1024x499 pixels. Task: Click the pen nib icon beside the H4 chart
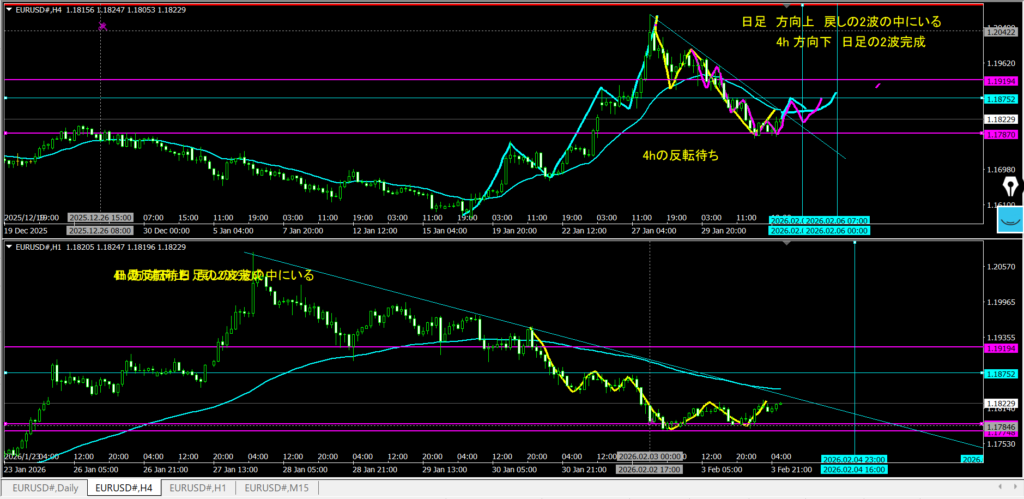pyautogui.click(x=1010, y=187)
